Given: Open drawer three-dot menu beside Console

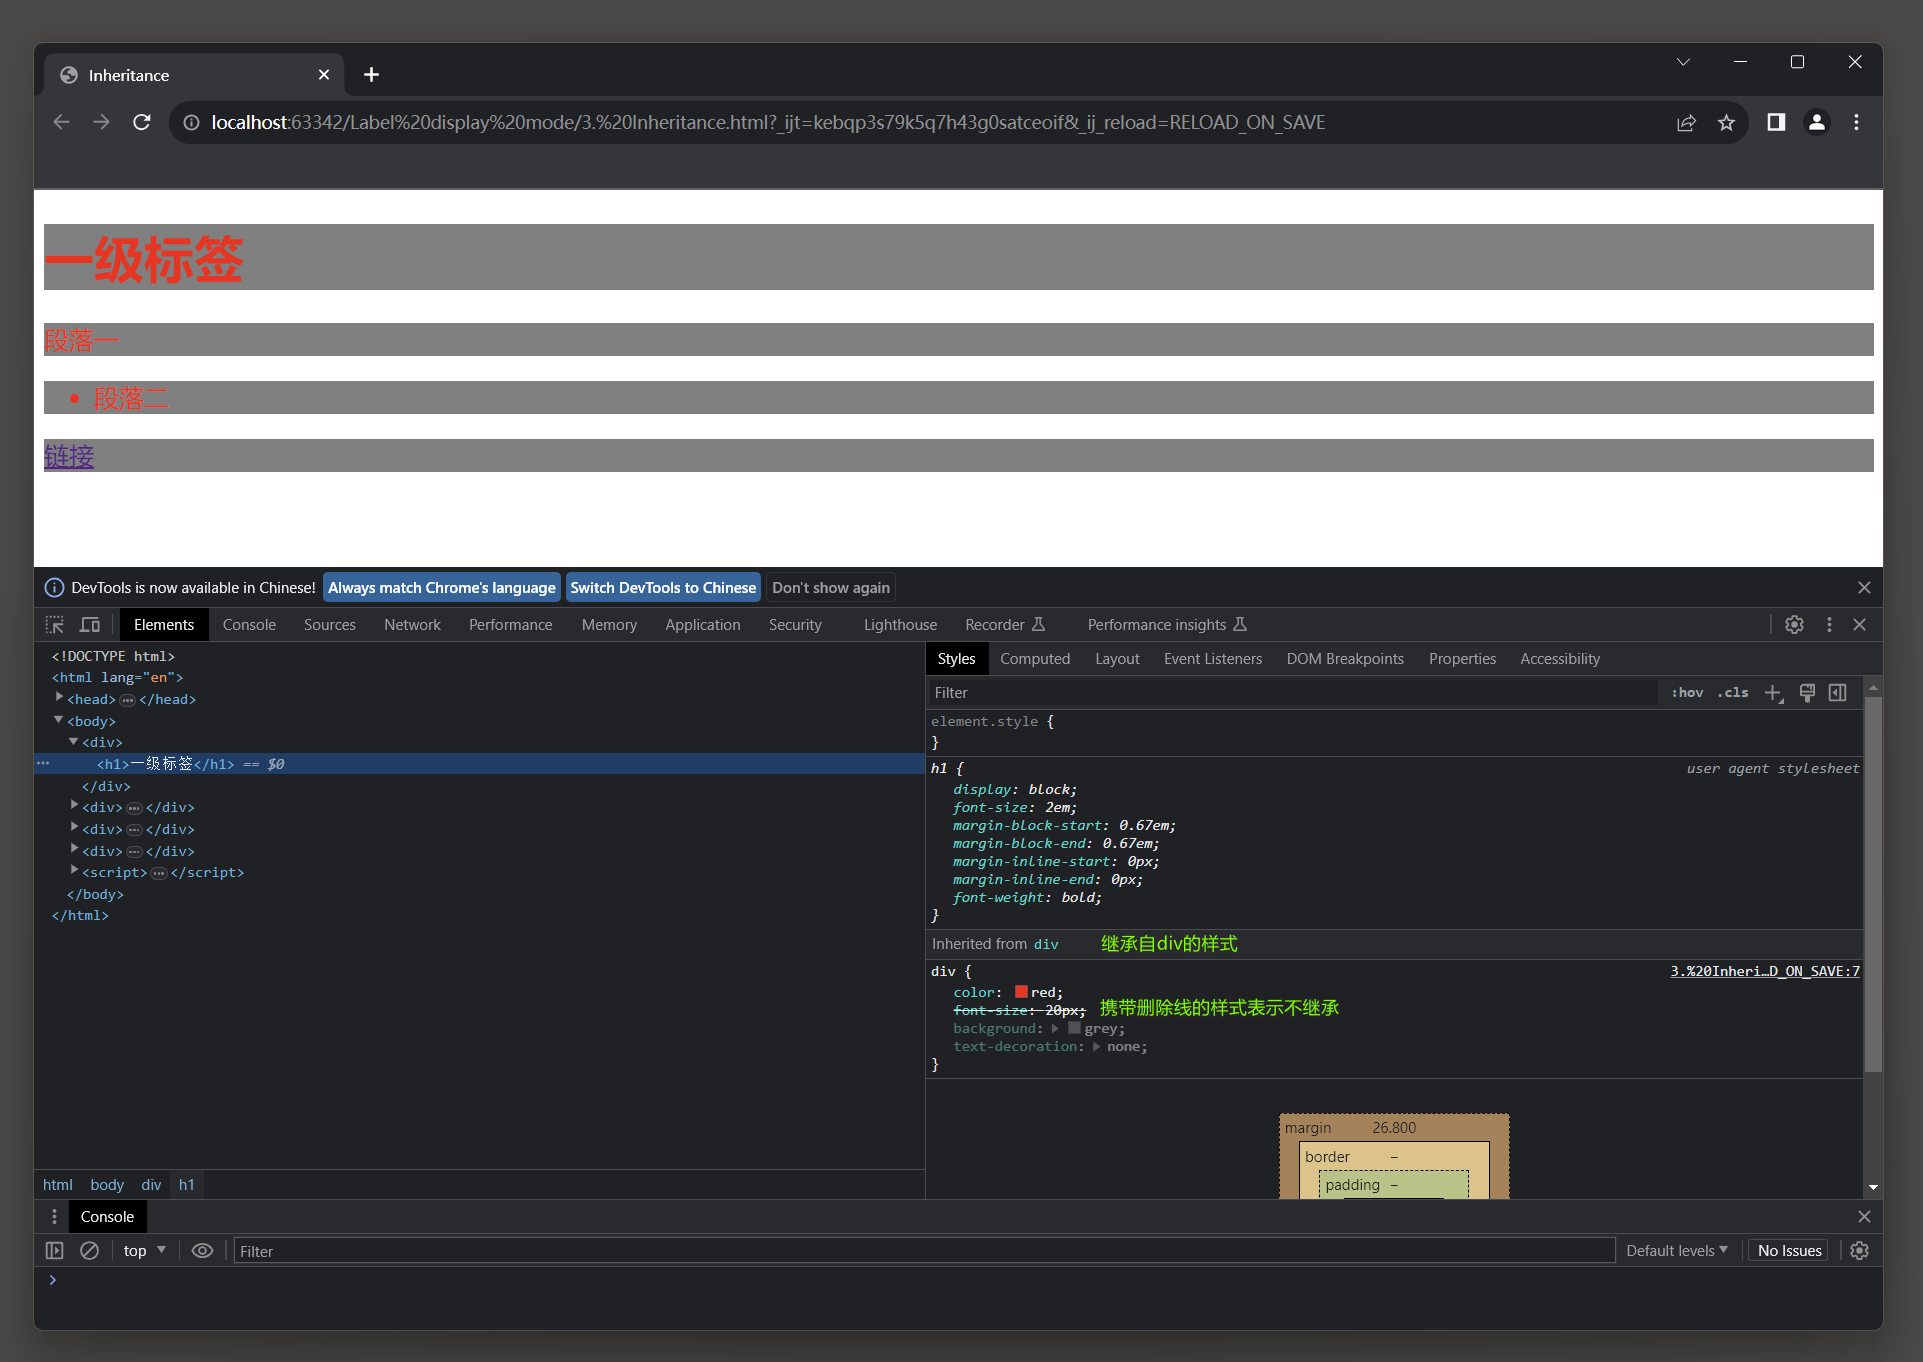Looking at the screenshot, I should pos(54,1217).
